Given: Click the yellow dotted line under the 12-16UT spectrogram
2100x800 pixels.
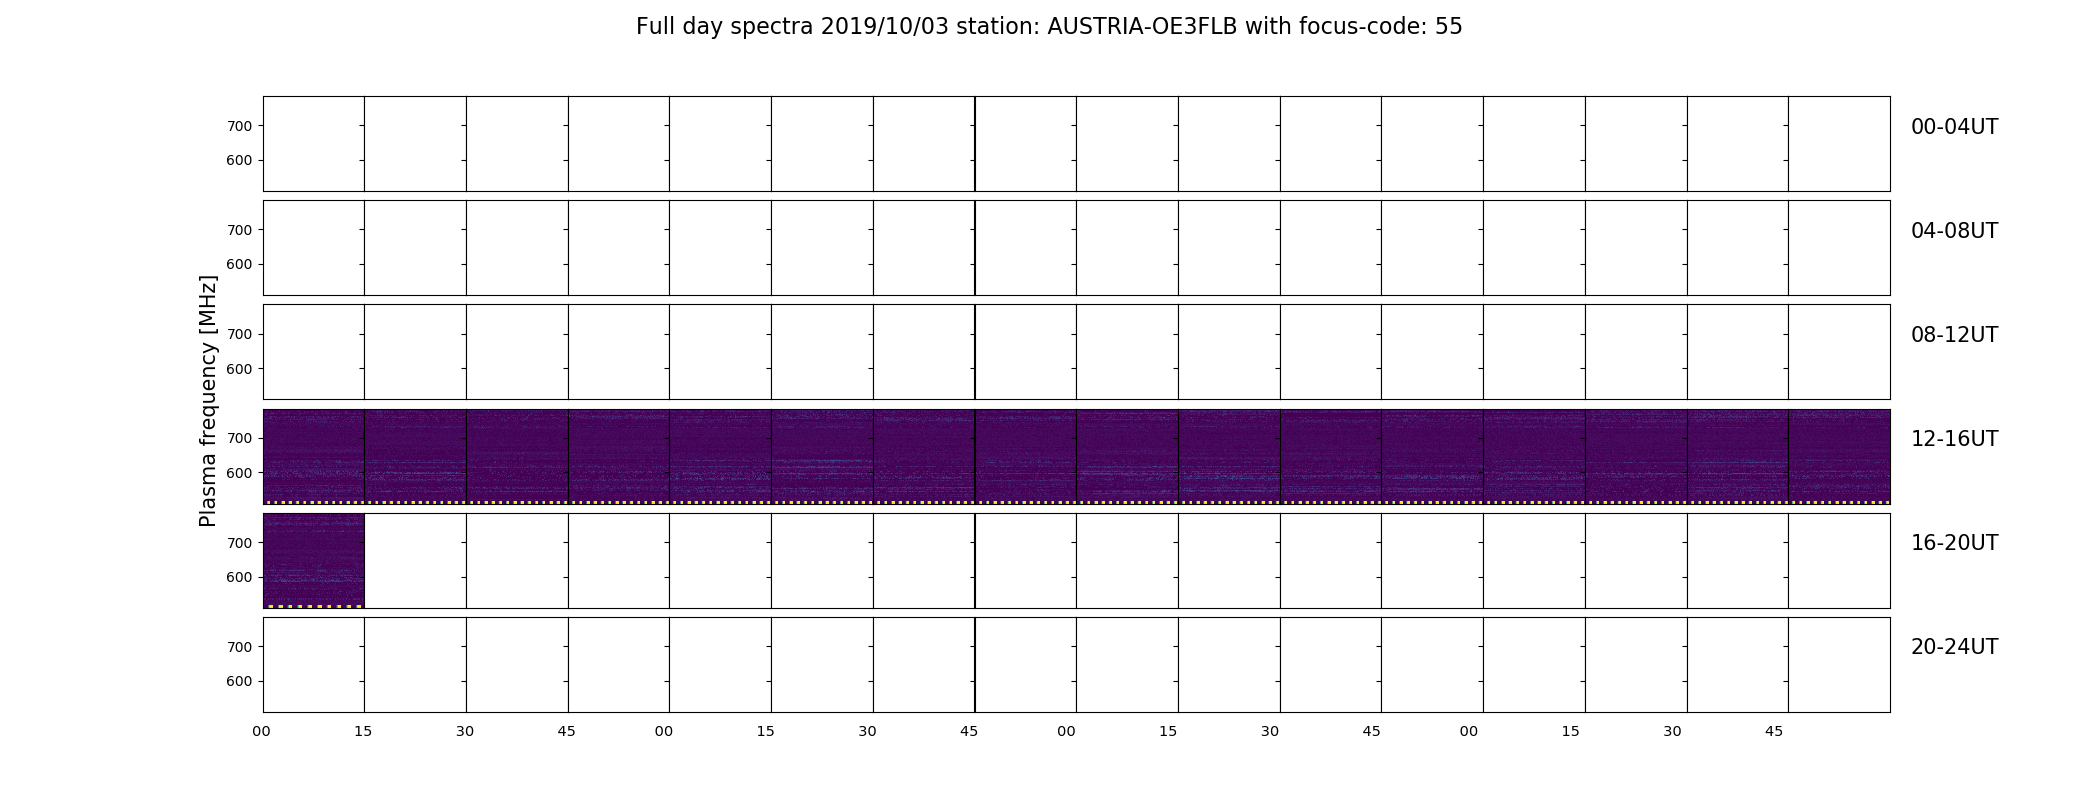Looking at the screenshot, I should [x=1076, y=502].
